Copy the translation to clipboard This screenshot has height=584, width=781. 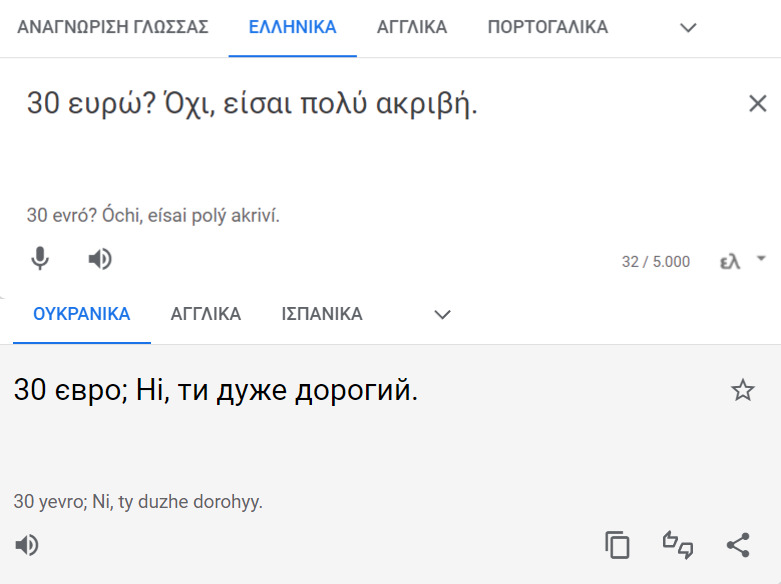(x=617, y=545)
